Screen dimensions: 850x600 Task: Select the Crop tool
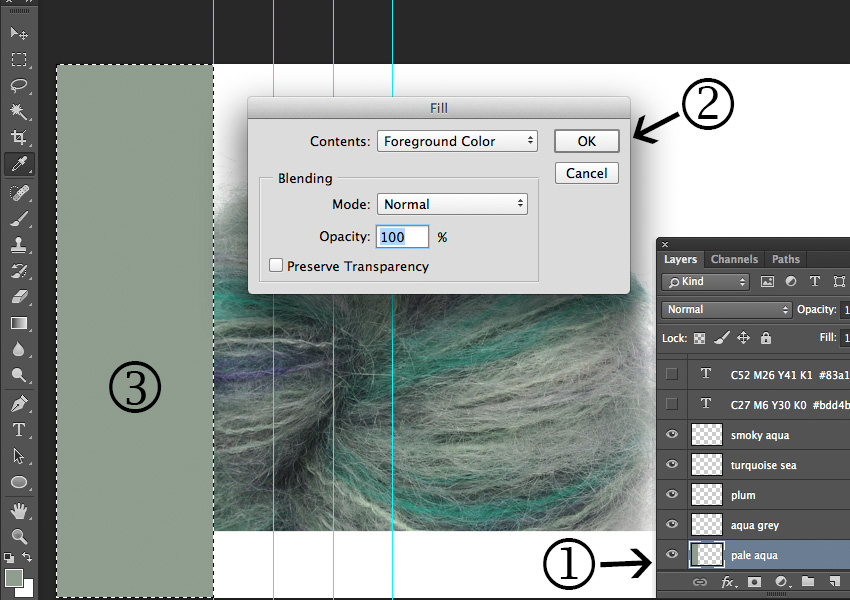pos(19,137)
